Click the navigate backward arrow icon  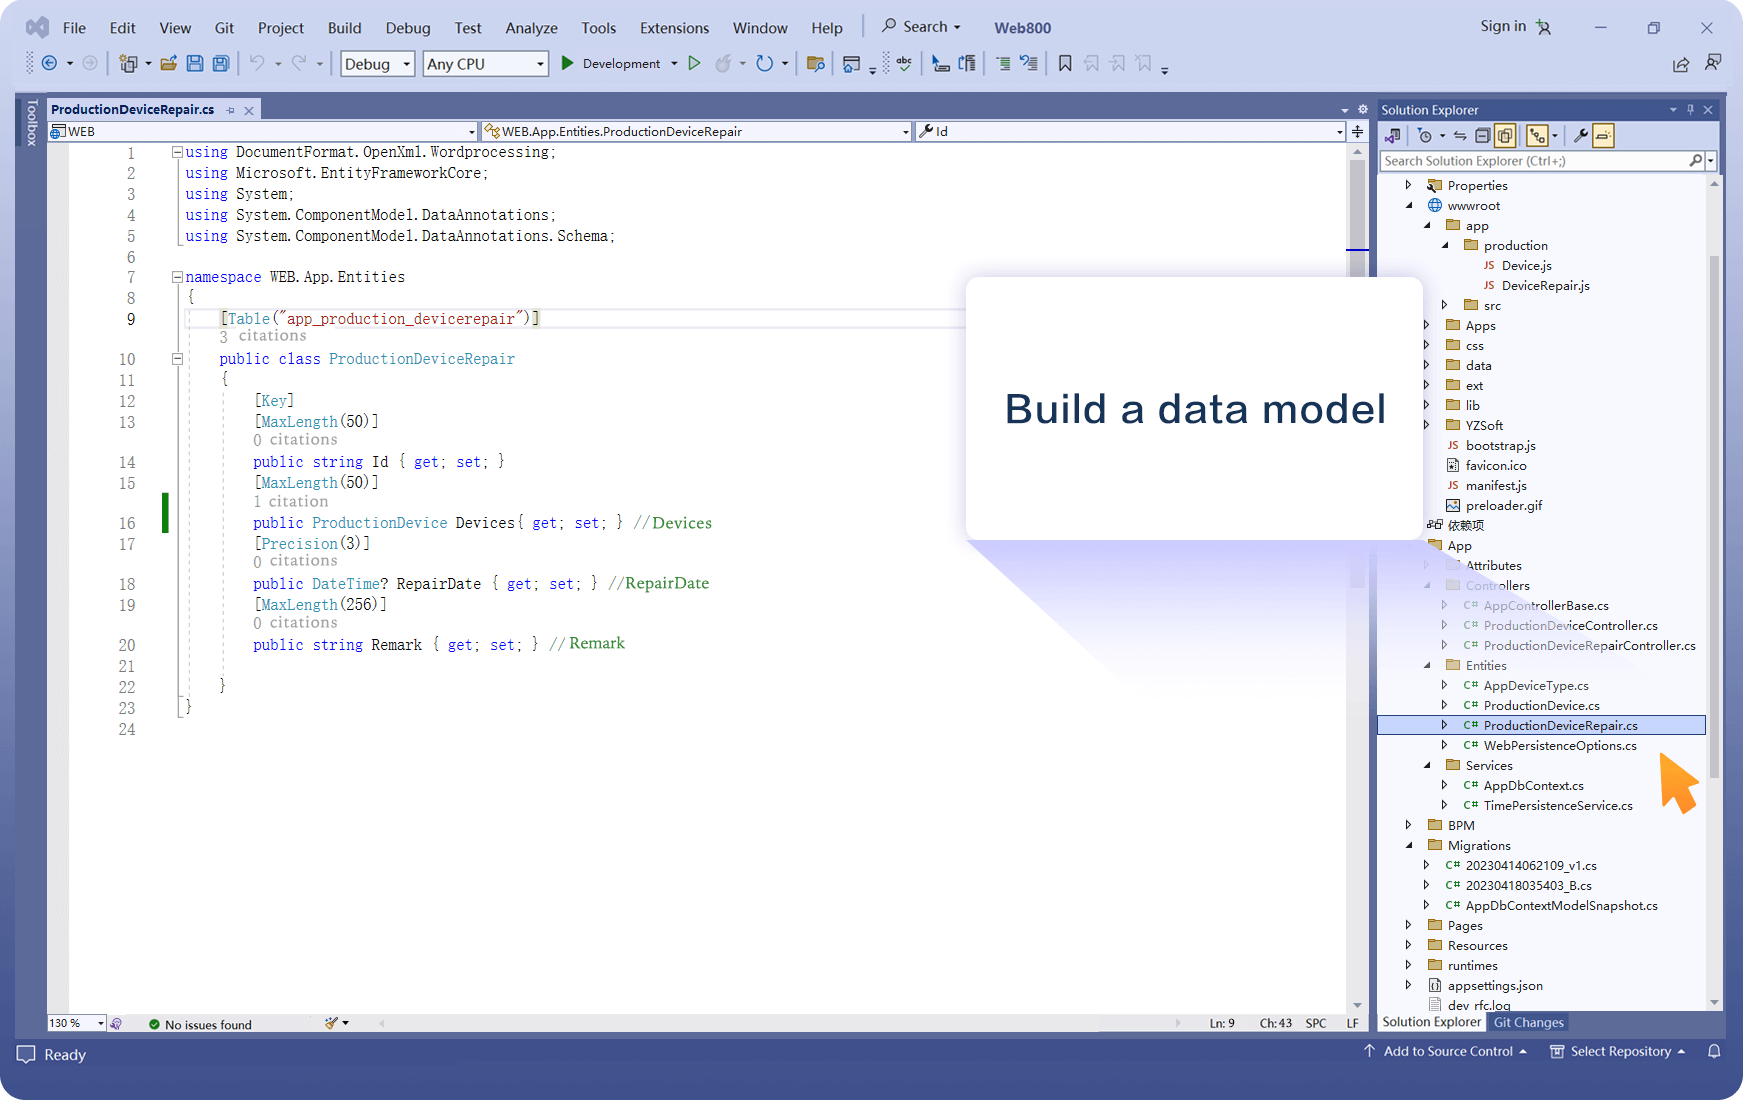click(x=49, y=63)
